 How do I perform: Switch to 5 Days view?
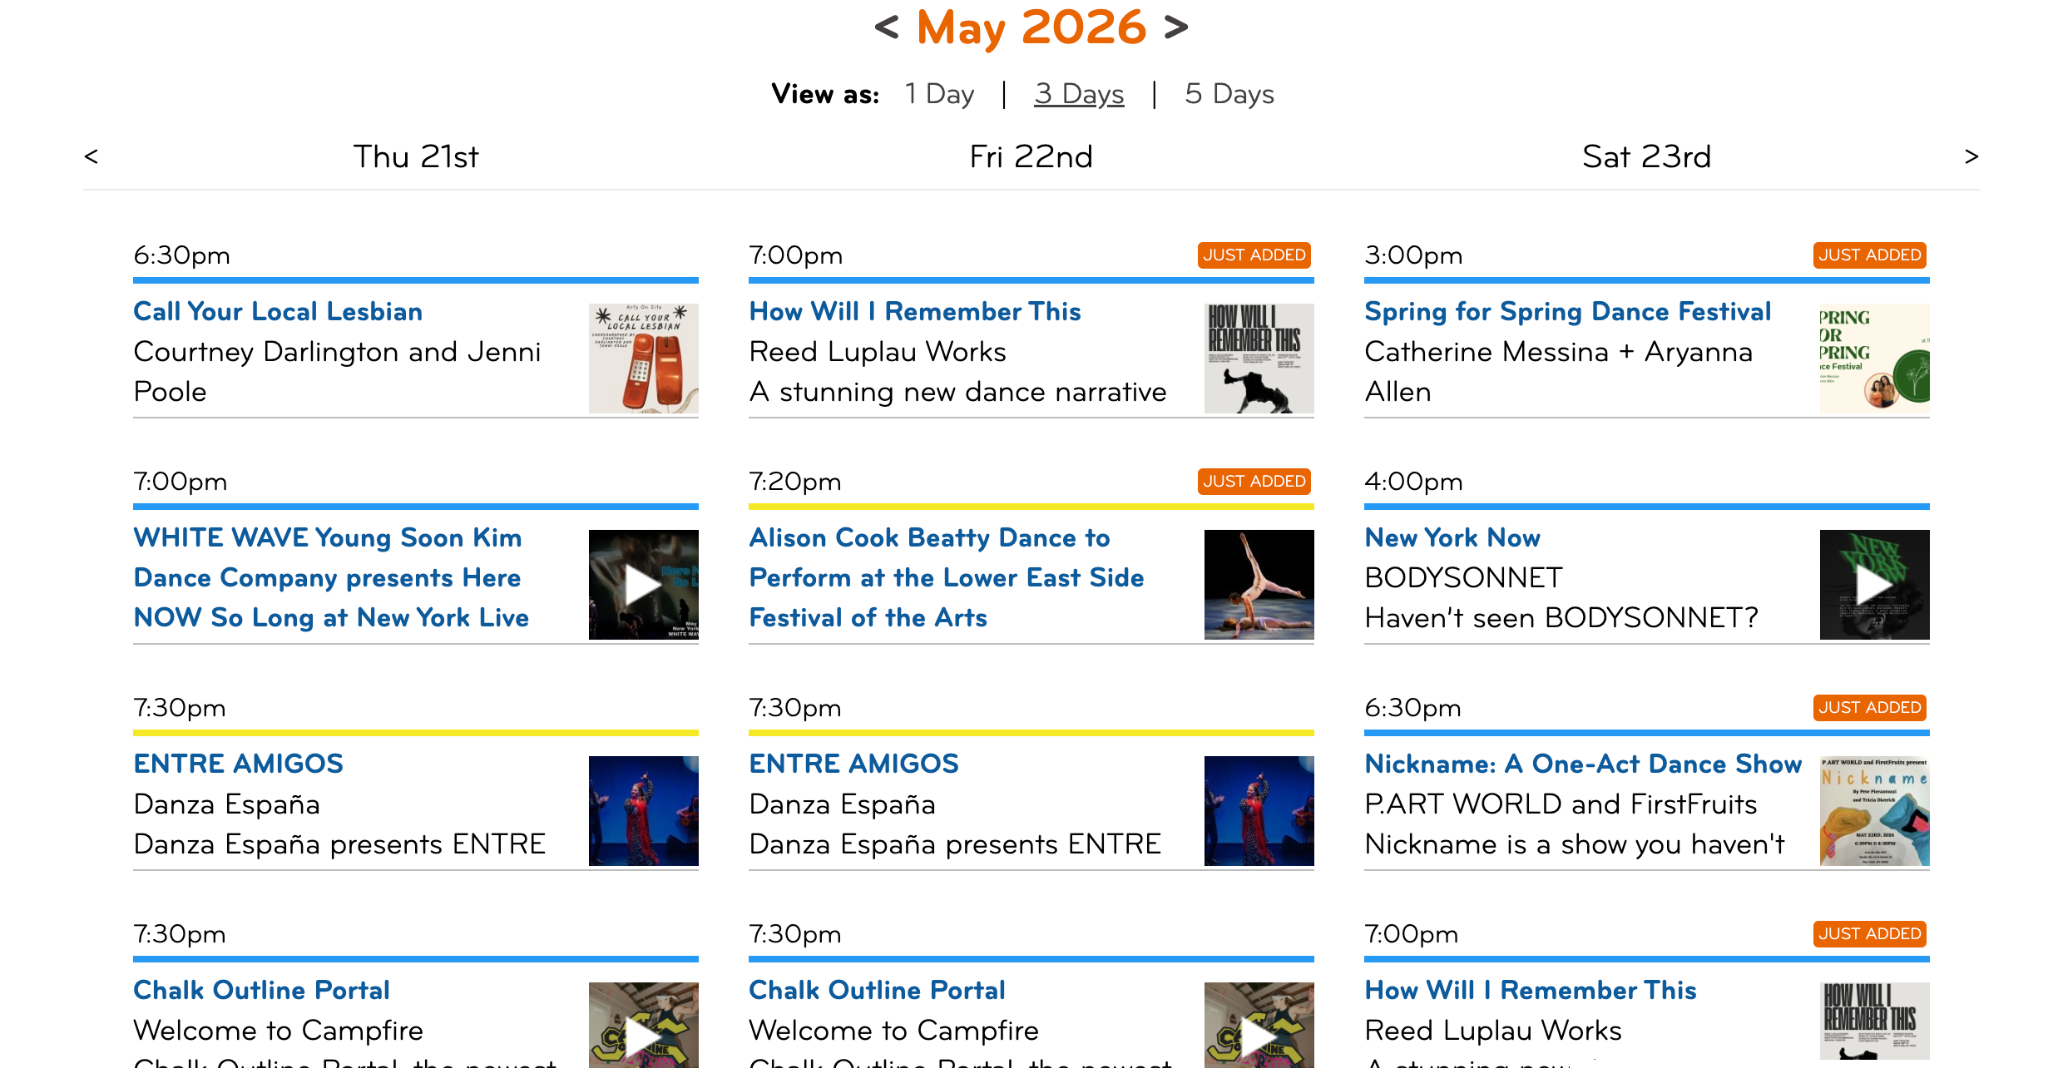click(x=1229, y=94)
